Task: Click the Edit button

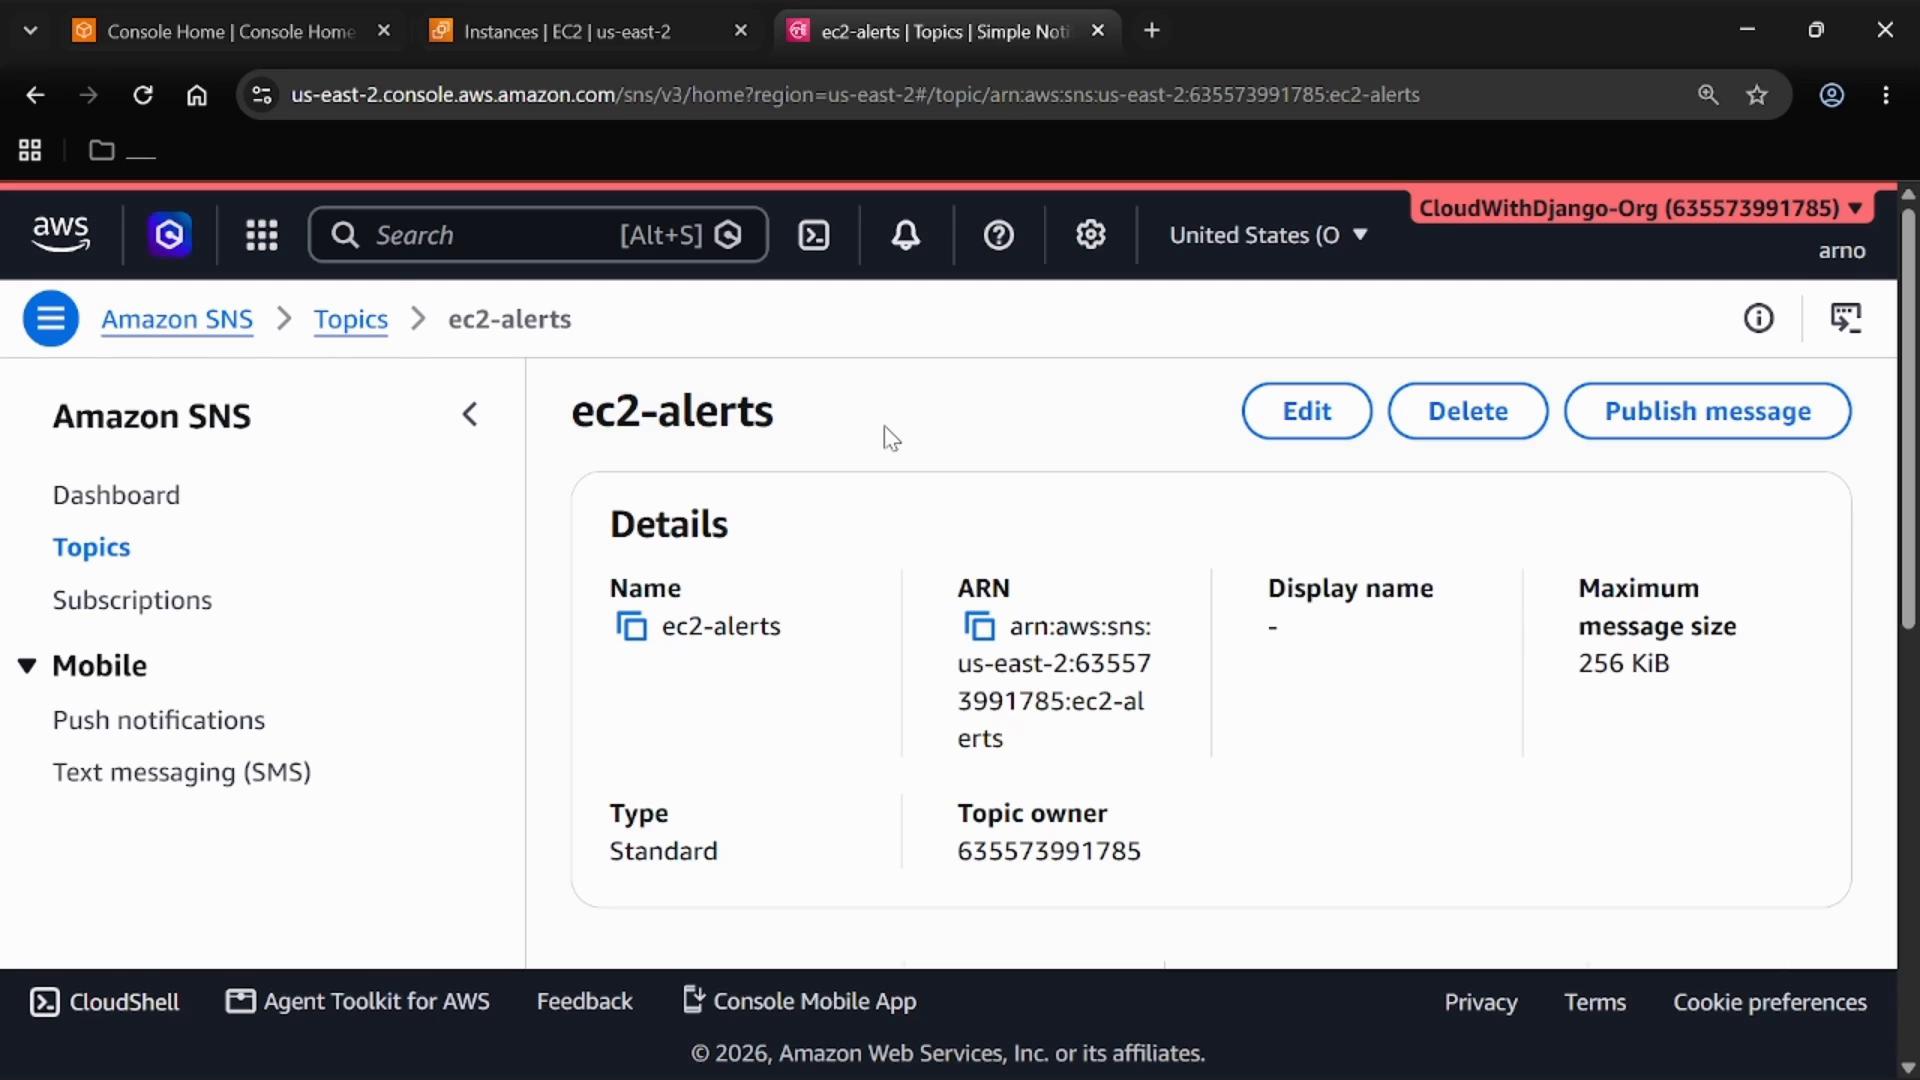Action: pyautogui.click(x=1307, y=411)
